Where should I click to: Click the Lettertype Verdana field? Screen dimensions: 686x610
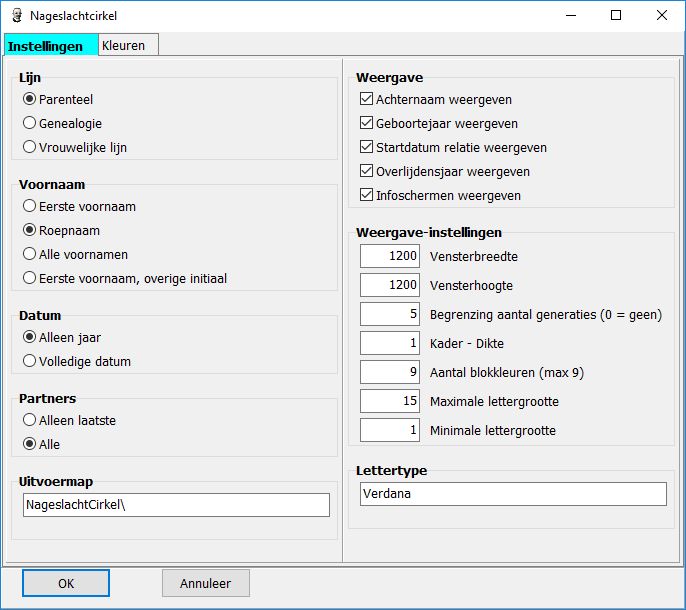pos(512,494)
